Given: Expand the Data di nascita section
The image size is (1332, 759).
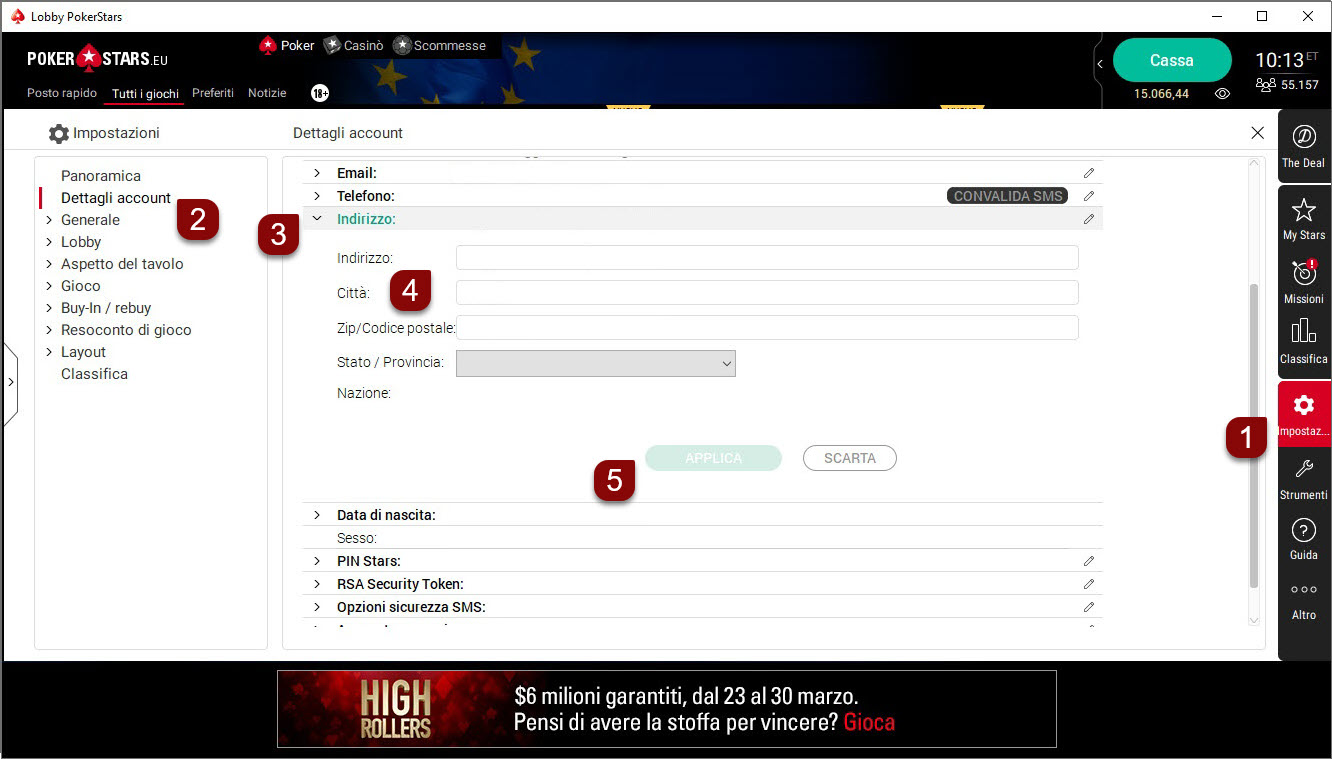Looking at the screenshot, I should 317,515.
